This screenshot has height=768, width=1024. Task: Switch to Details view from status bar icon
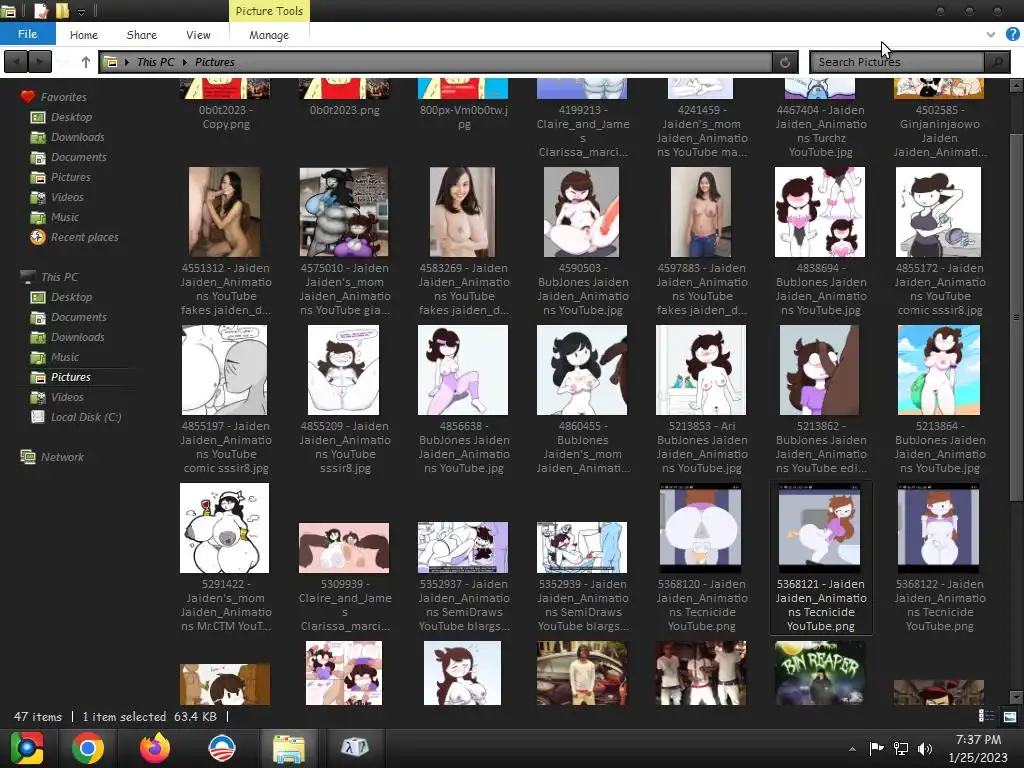pyautogui.click(x=986, y=716)
